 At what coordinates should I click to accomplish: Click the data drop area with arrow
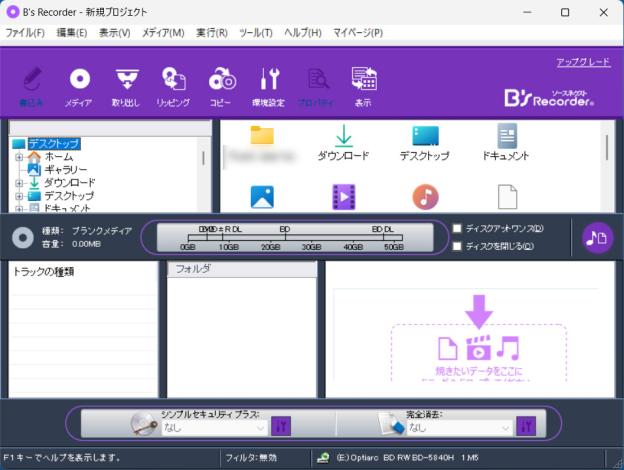tap(479, 338)
